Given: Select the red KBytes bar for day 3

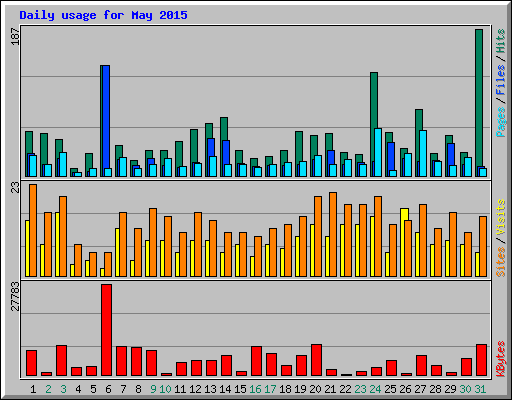Looking at the screenshot, I should click(61, 361).
